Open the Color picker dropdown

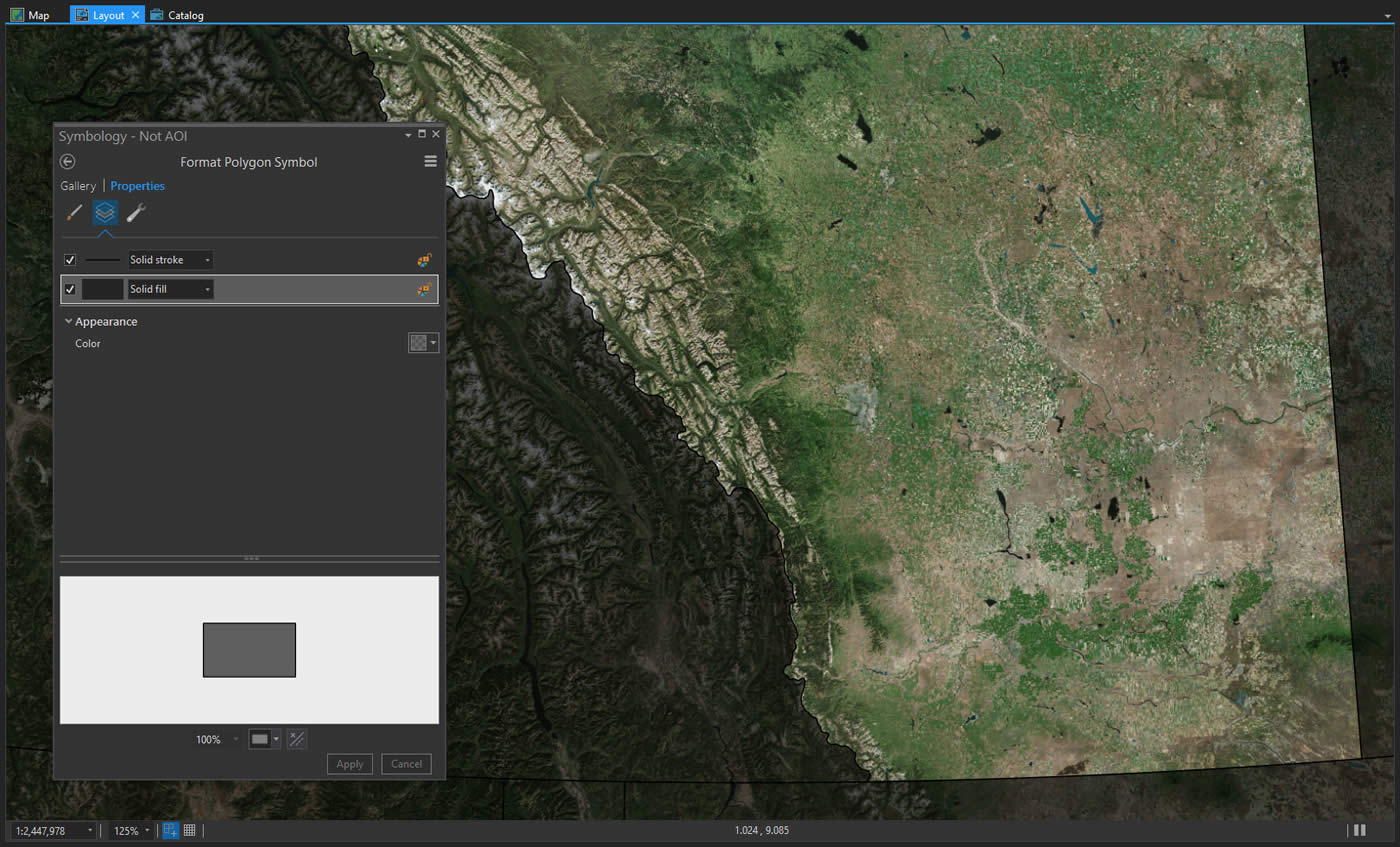423,343
